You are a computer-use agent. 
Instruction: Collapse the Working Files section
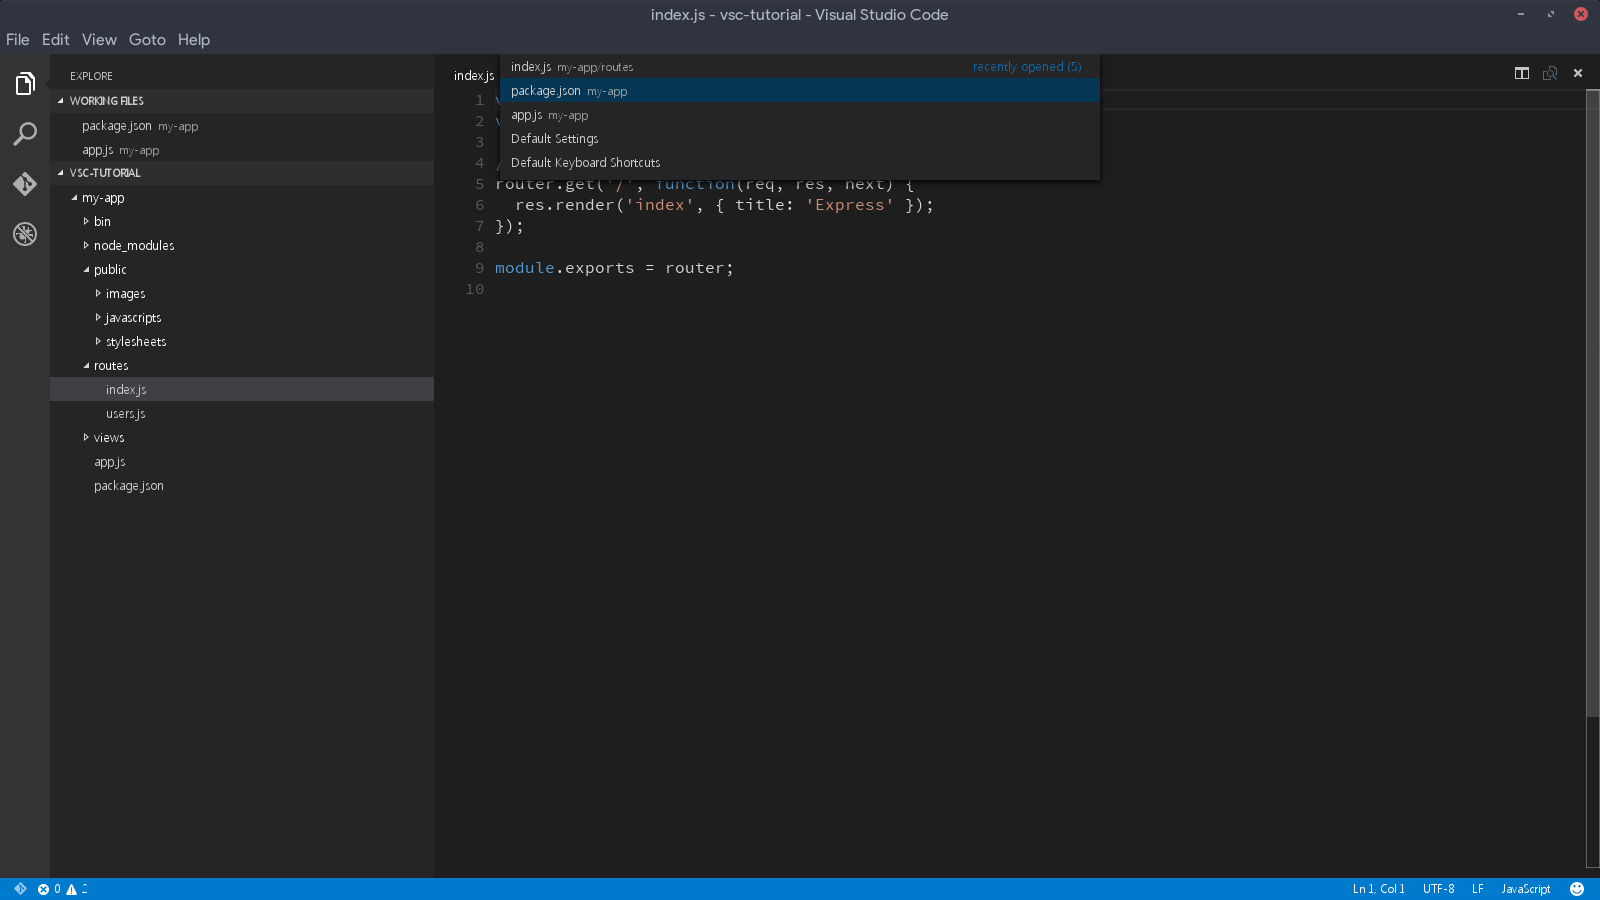pyautogui.click(x=242, y=101)
